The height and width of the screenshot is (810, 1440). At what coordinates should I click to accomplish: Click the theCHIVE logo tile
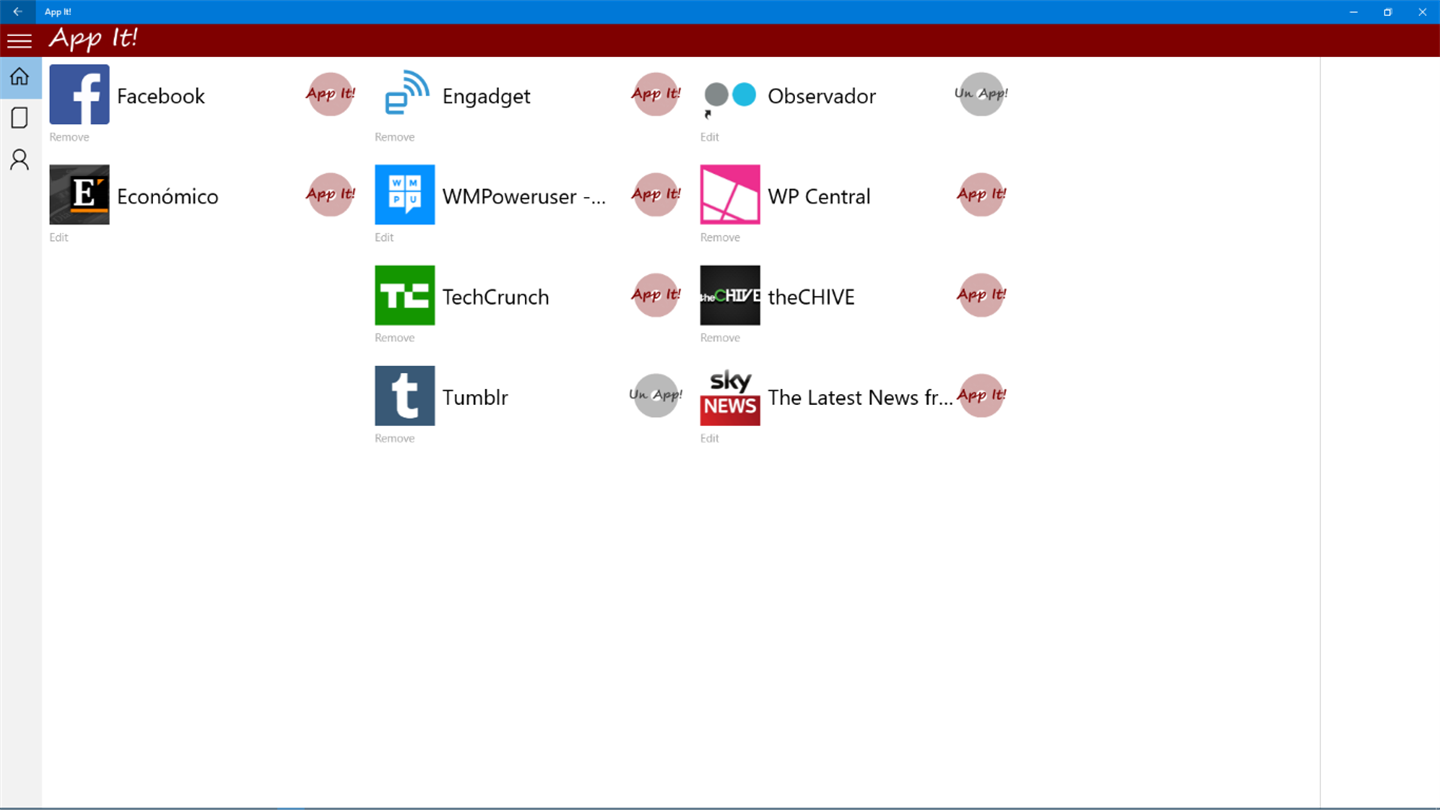(730, 295)
